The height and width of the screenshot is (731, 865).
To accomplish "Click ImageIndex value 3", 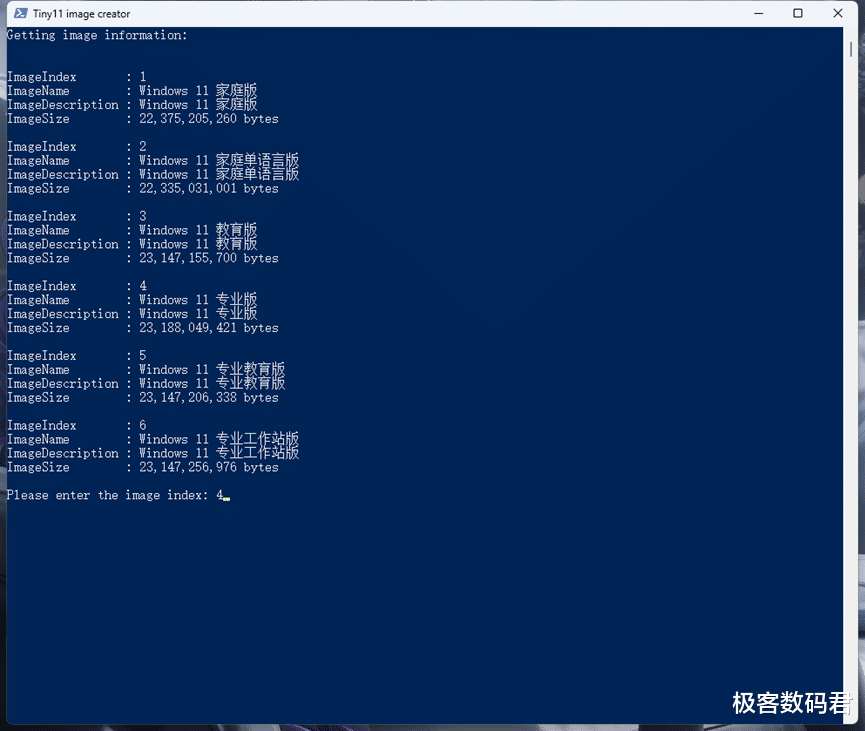I will click(143, 216).
